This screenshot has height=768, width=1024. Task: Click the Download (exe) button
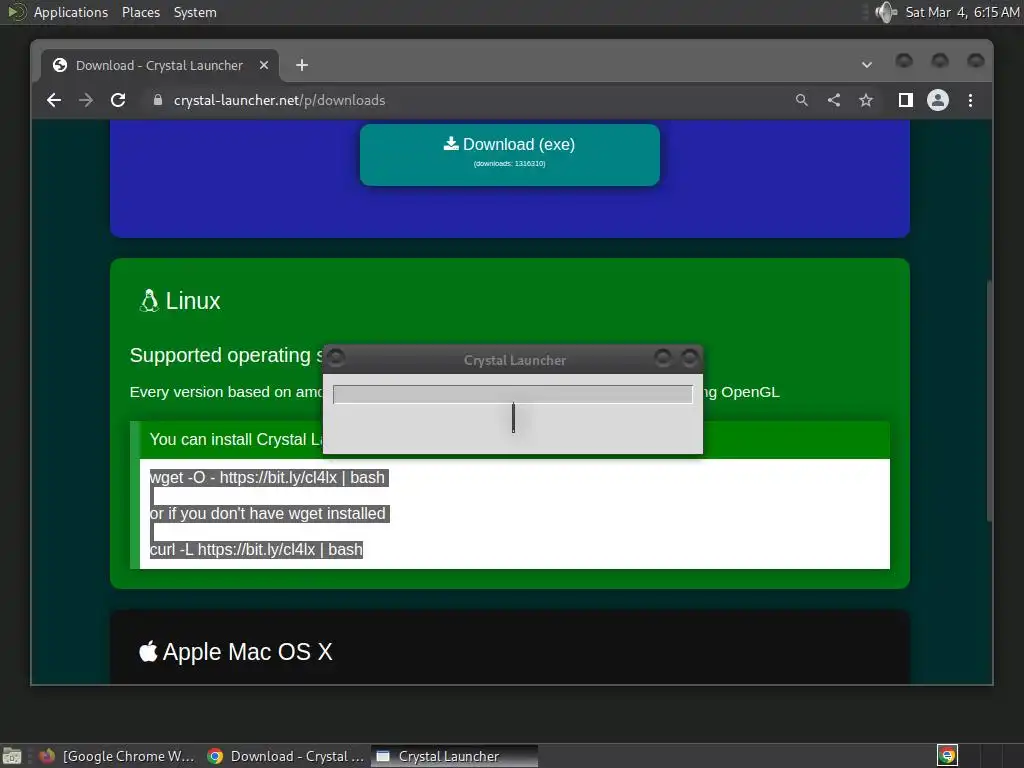(510, 155)
